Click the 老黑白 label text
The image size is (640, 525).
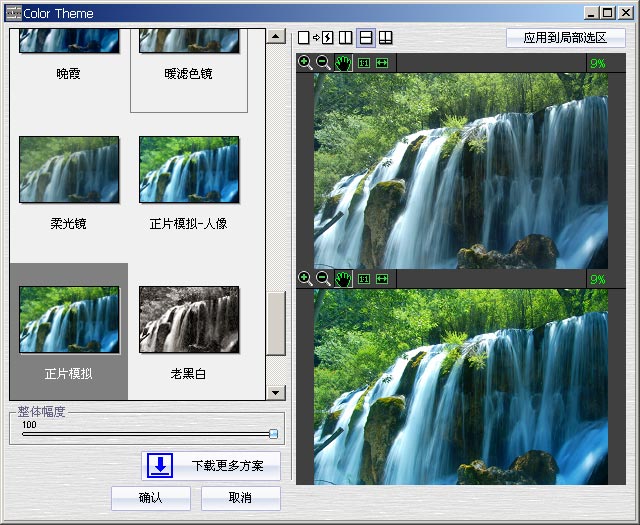pyautogui.click(x=188, y=374)
